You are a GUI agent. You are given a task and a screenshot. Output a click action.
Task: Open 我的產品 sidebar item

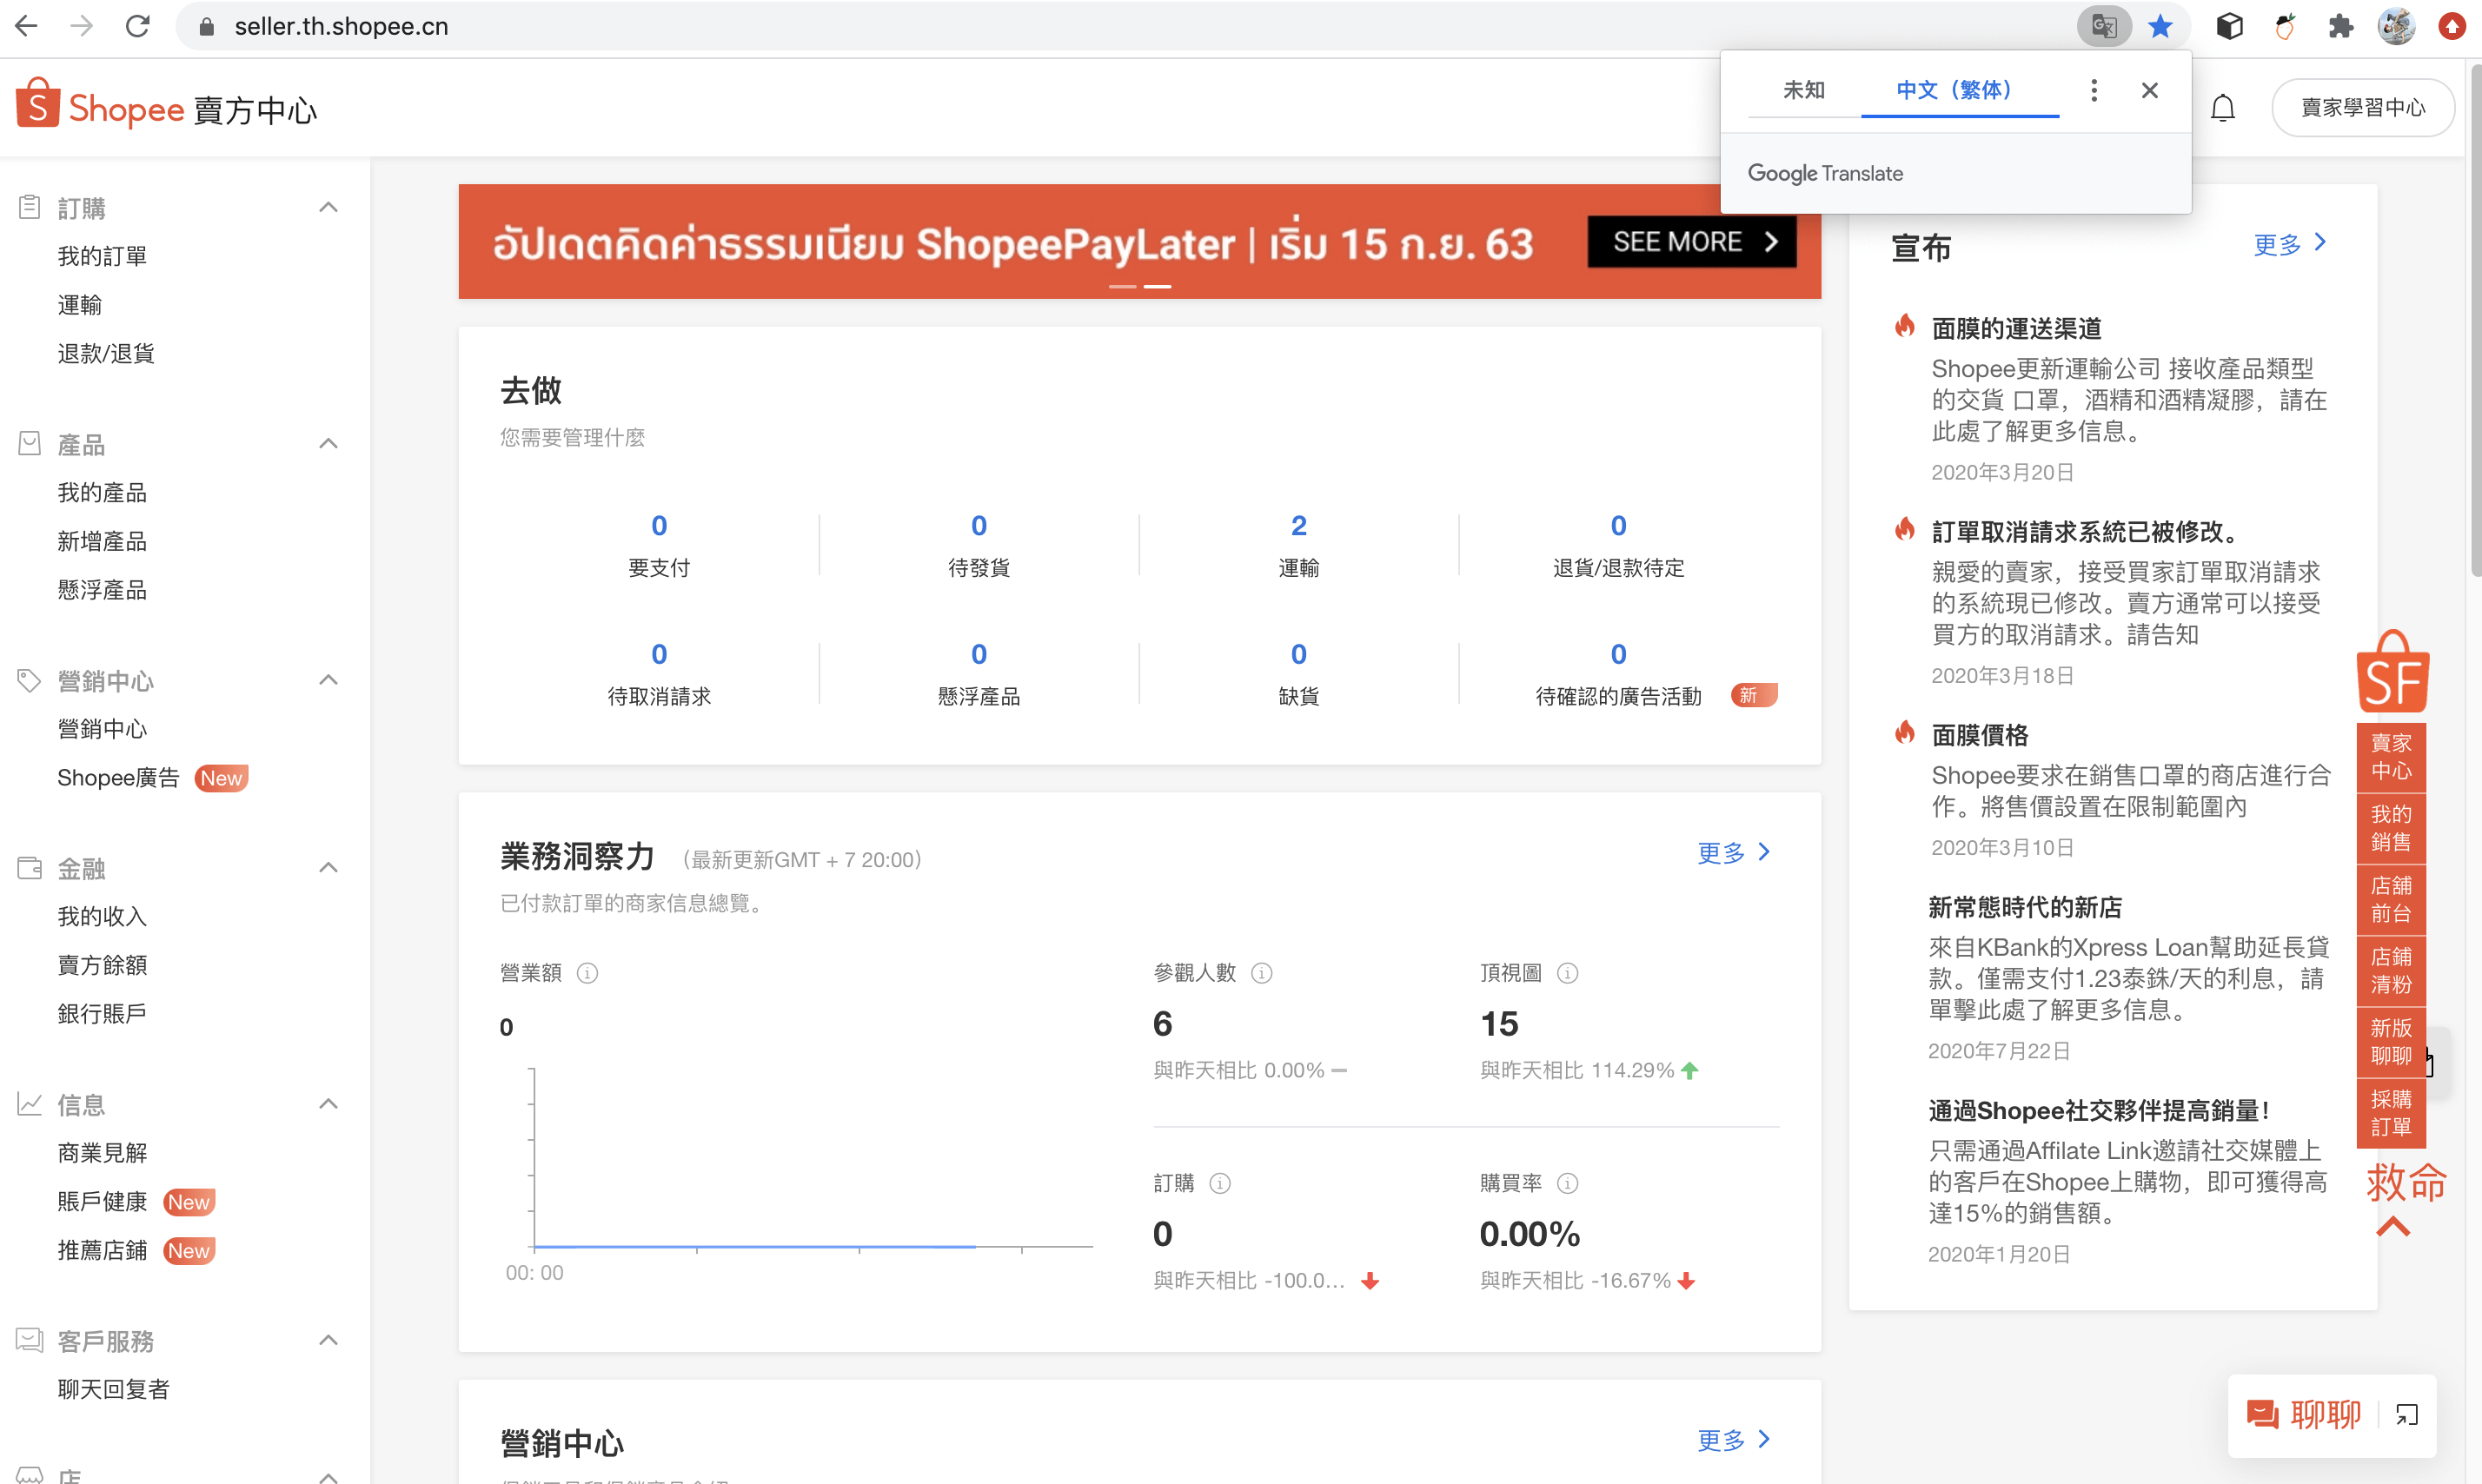point(102,492)
